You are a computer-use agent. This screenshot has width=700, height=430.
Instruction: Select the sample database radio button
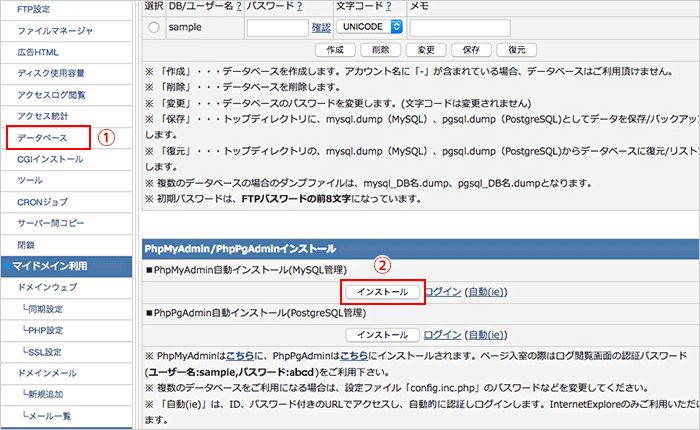point(153,27)
